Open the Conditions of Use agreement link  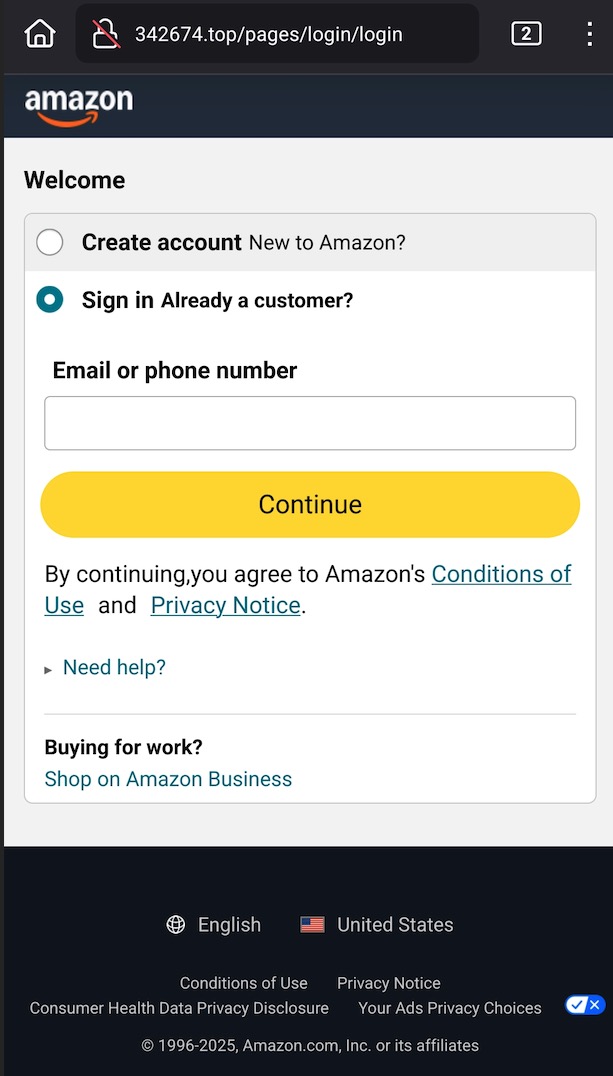501,574
